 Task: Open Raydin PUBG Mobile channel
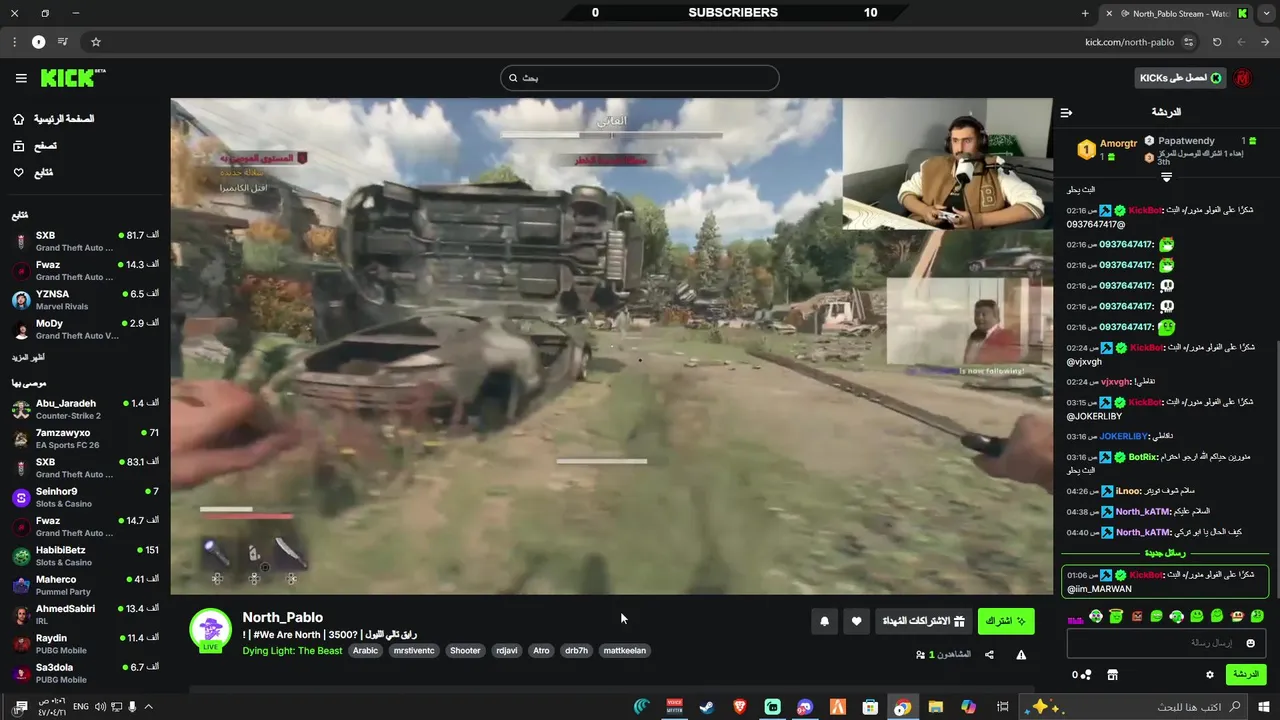point(85,643)
